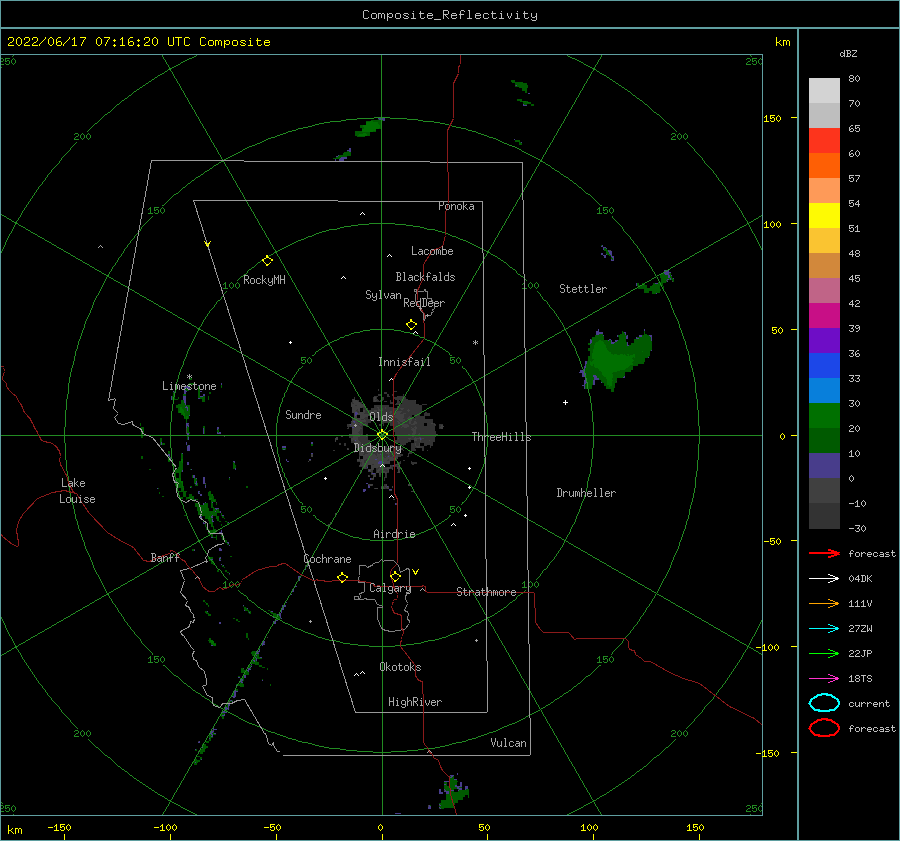Click the Olds town label
Viewport: 900px width, 841px height.
tap(381, 417)
